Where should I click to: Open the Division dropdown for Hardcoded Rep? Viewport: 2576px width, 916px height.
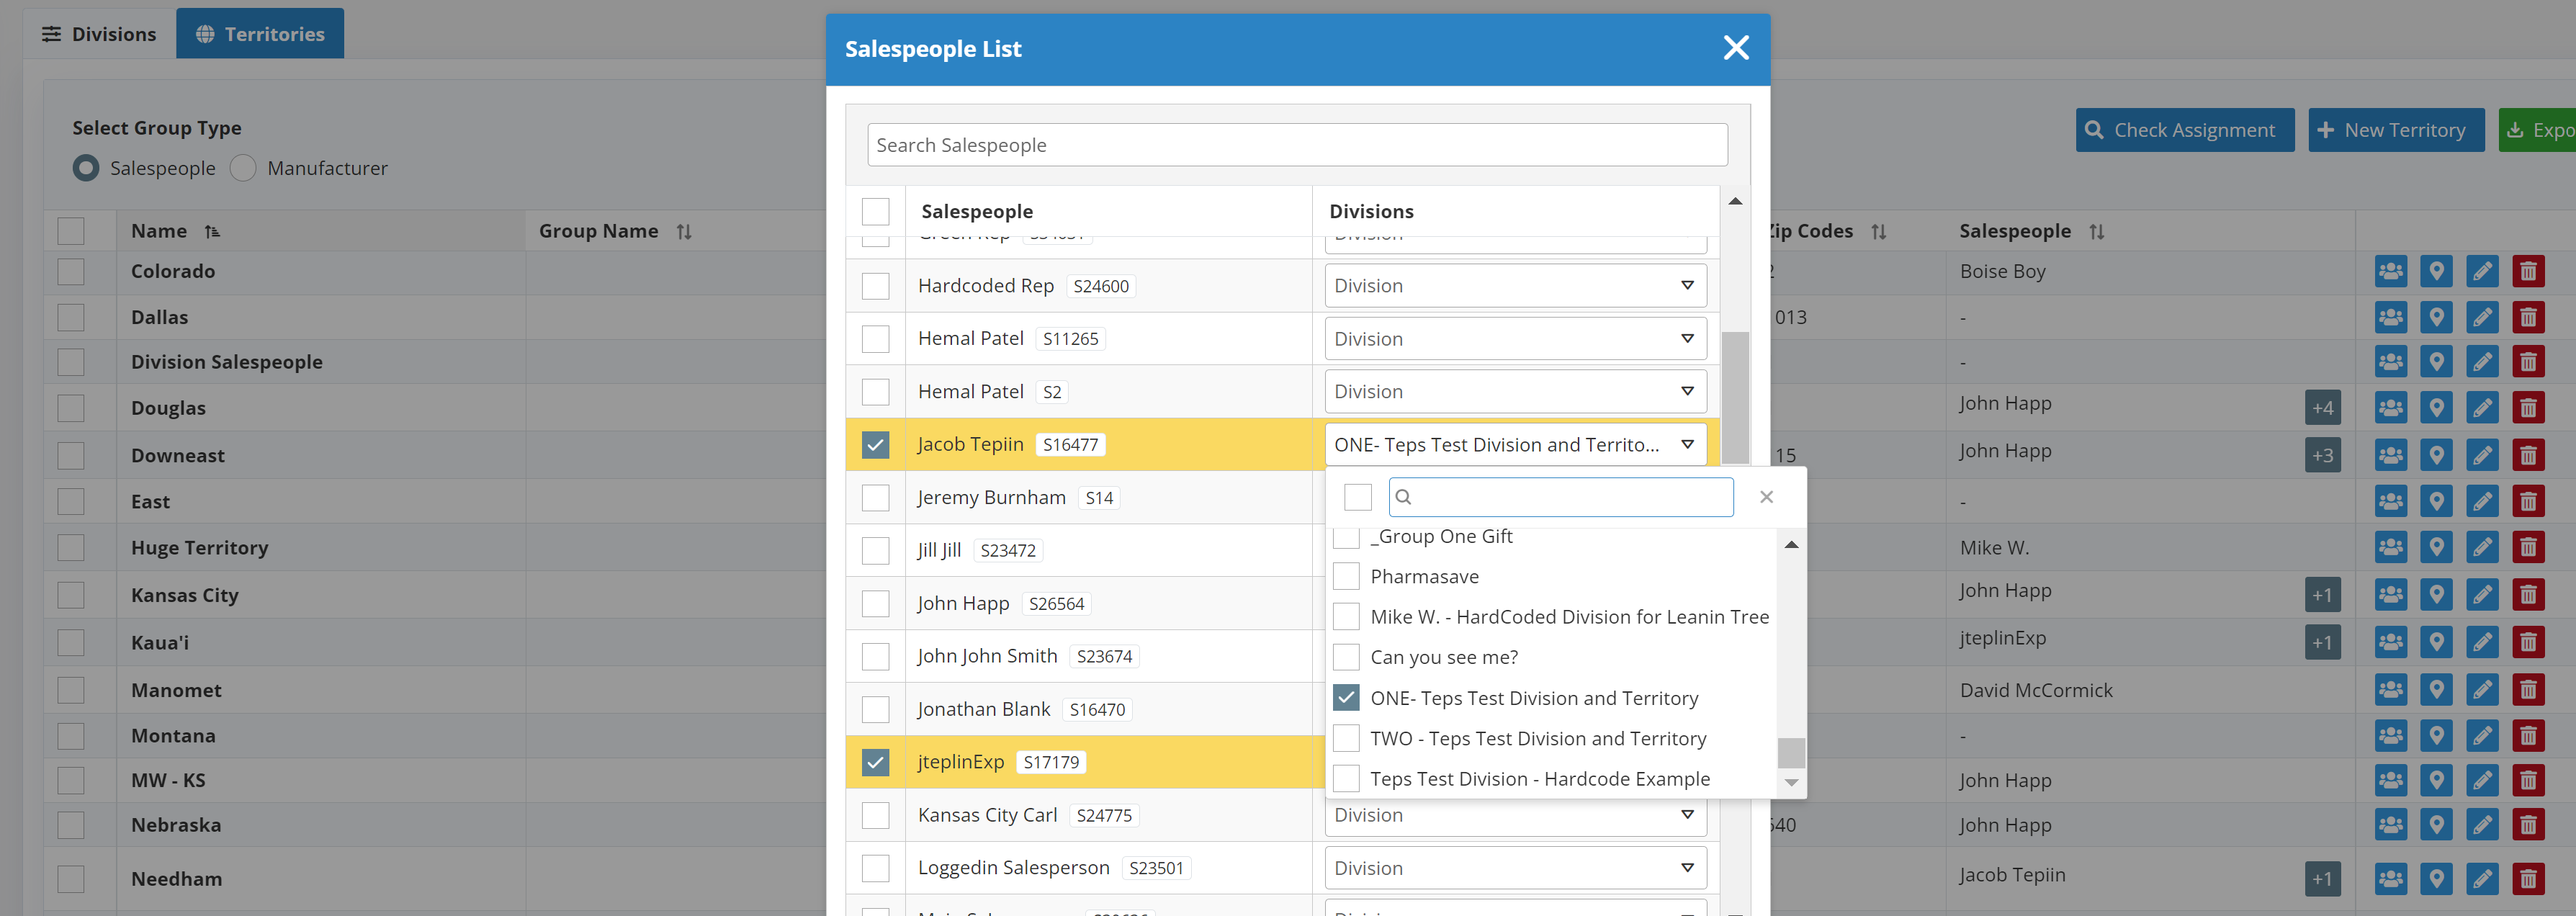1515,286
